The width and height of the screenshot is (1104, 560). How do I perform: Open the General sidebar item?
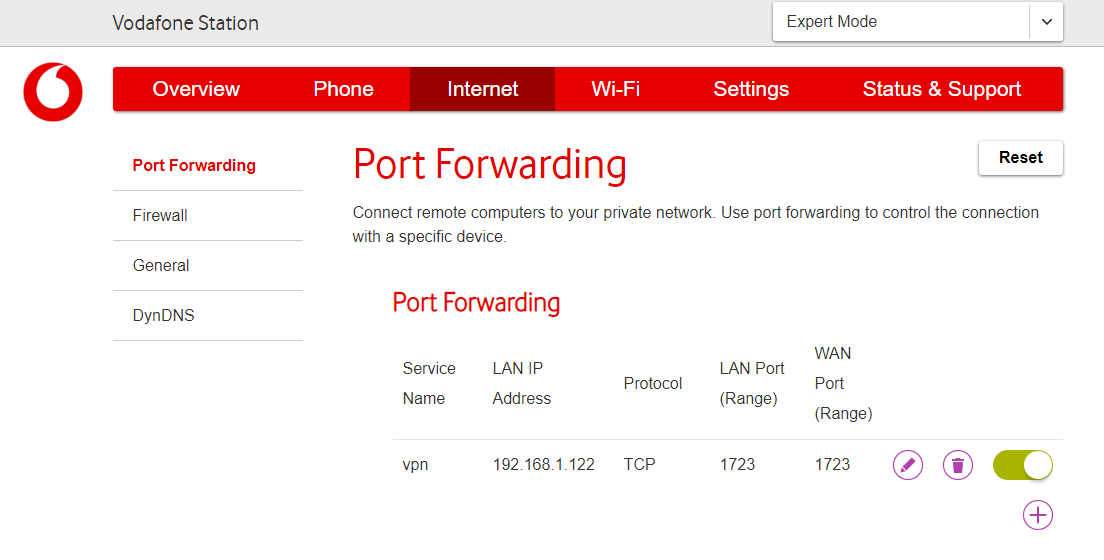tap(161, 266)
